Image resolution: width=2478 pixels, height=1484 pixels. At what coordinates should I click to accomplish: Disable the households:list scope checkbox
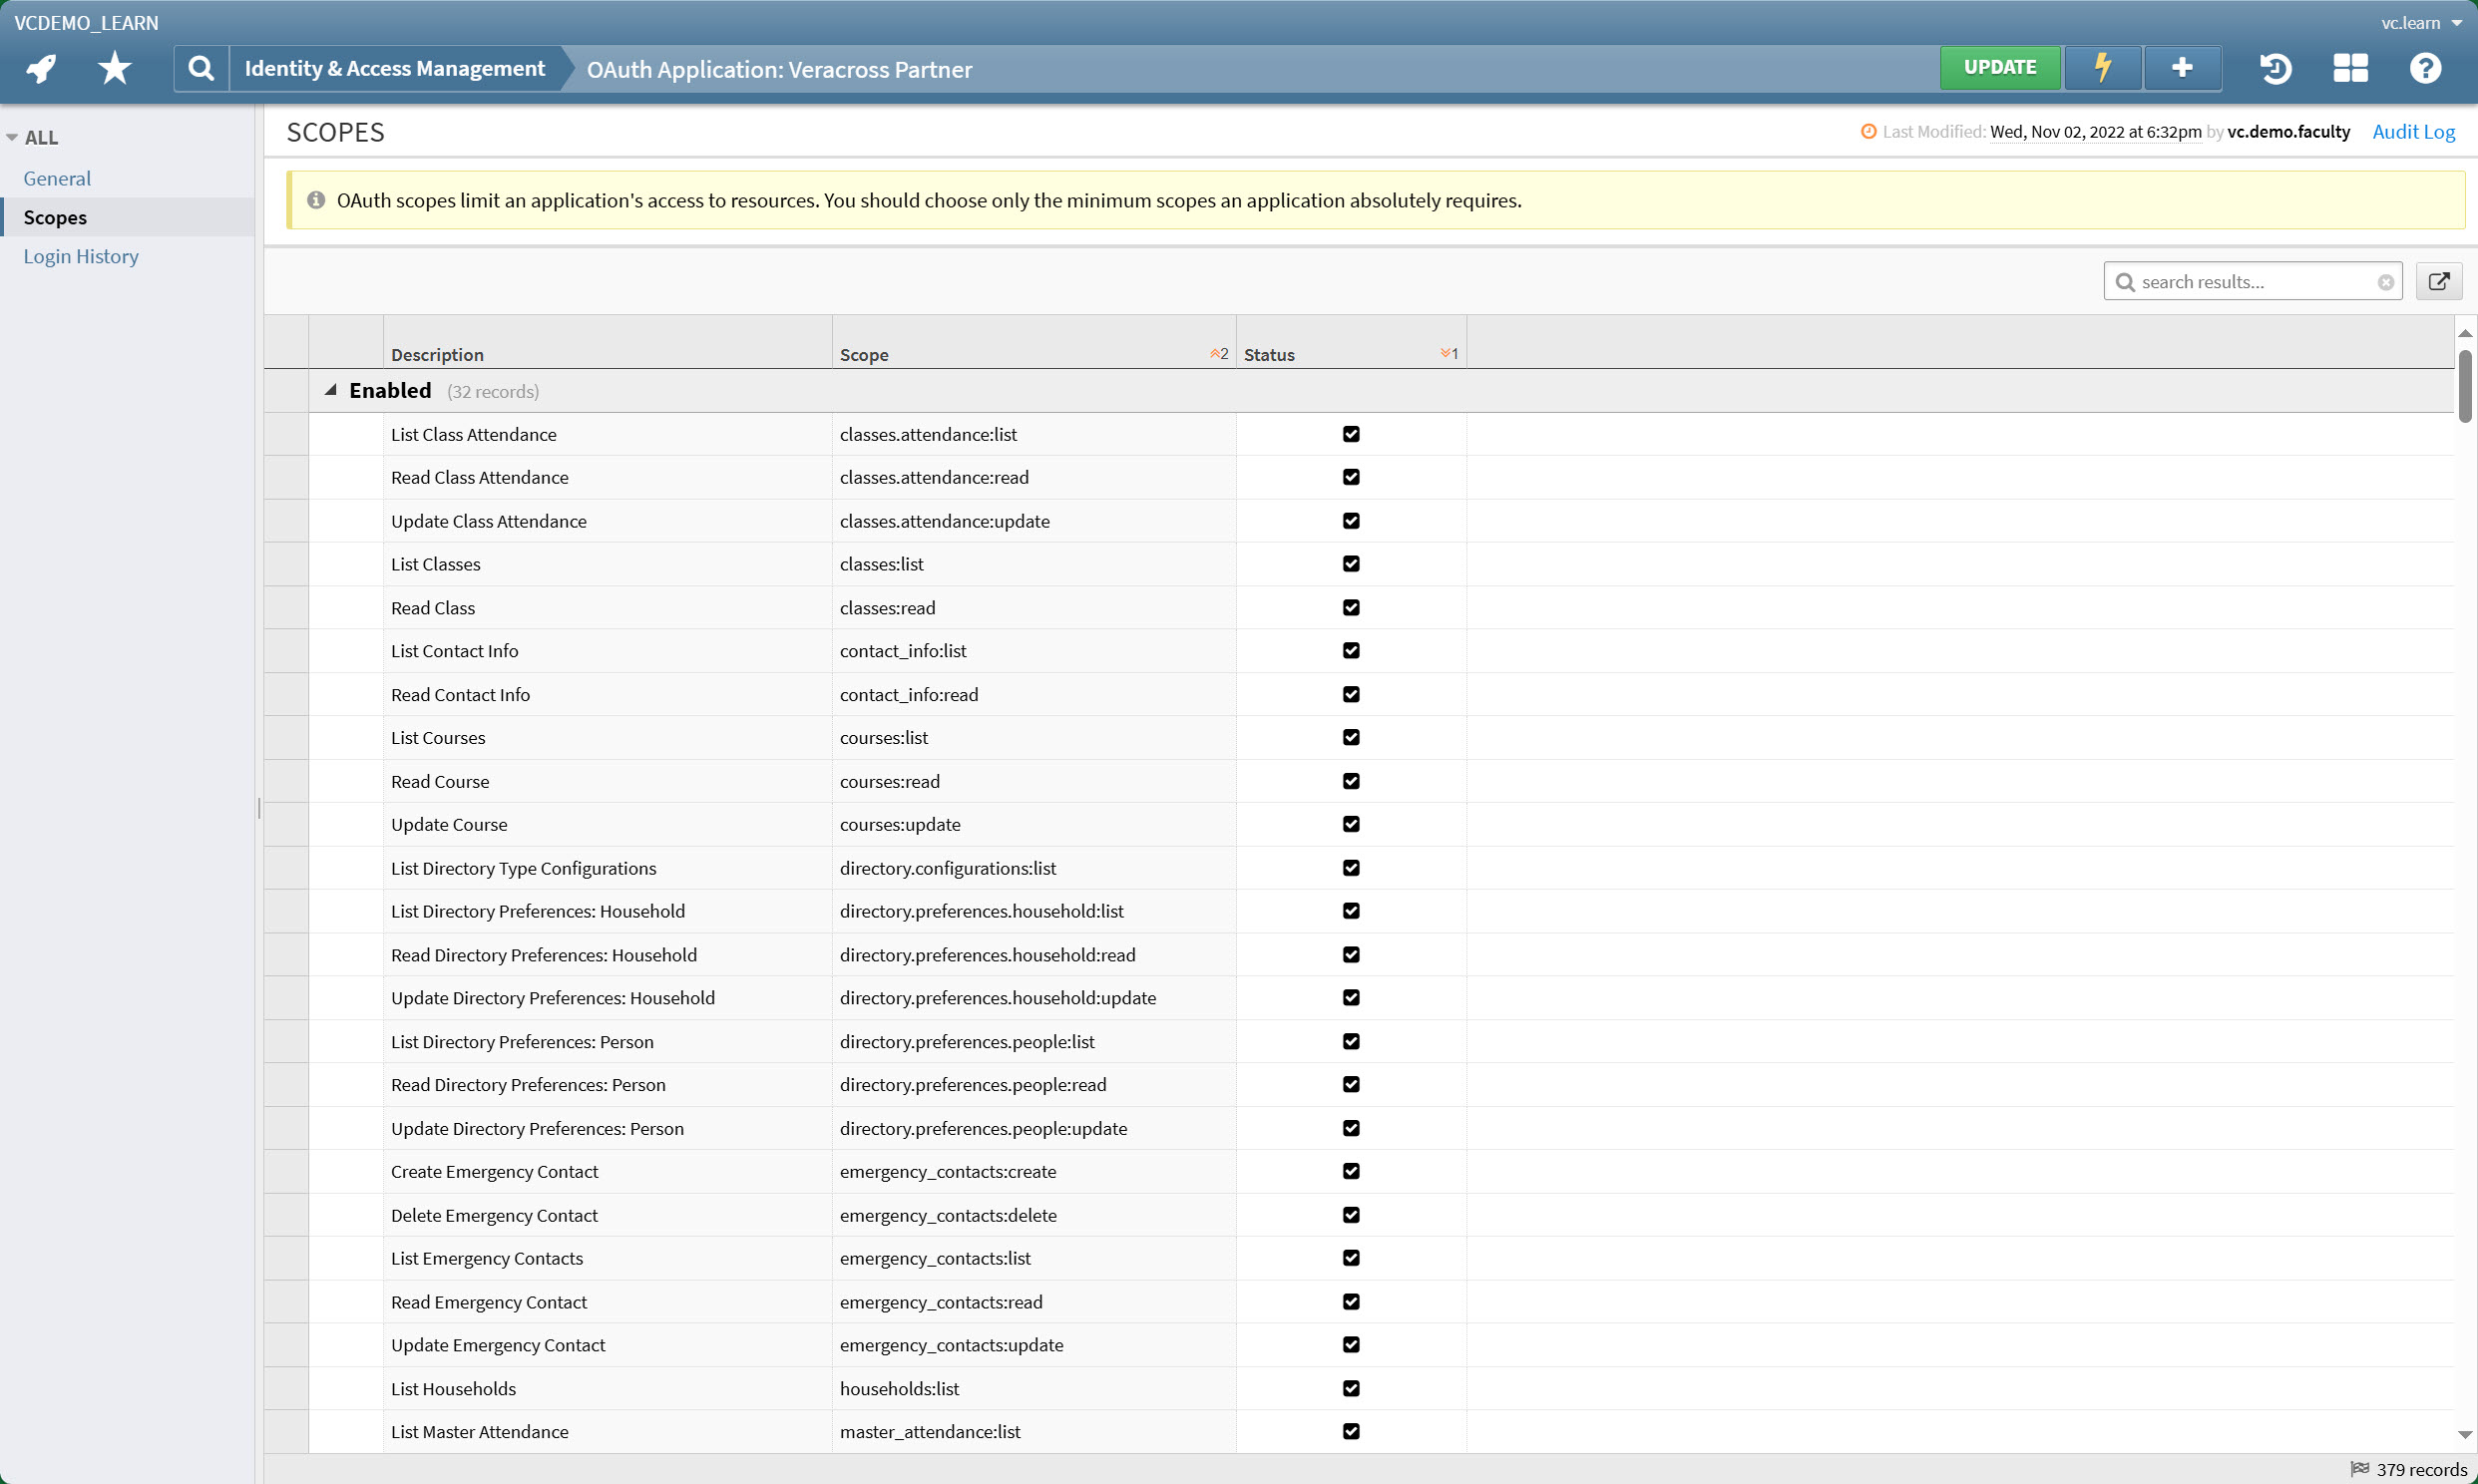point(1351,1388)
